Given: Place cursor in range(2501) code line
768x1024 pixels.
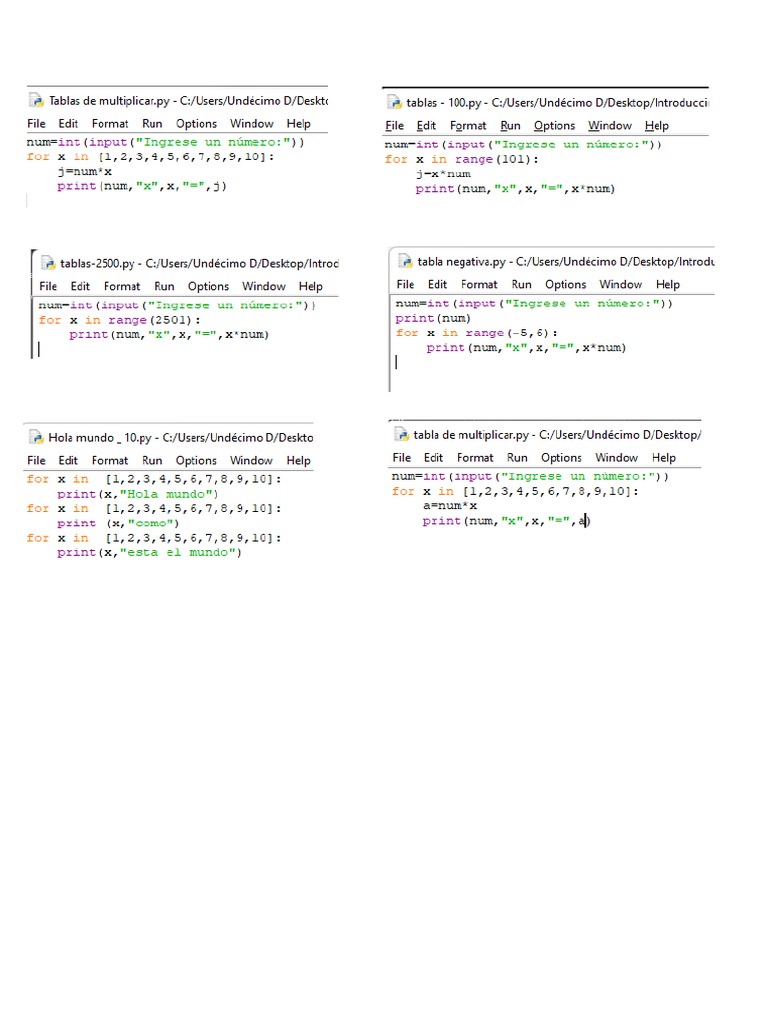Looking at the screenshot, I should 120,320.
